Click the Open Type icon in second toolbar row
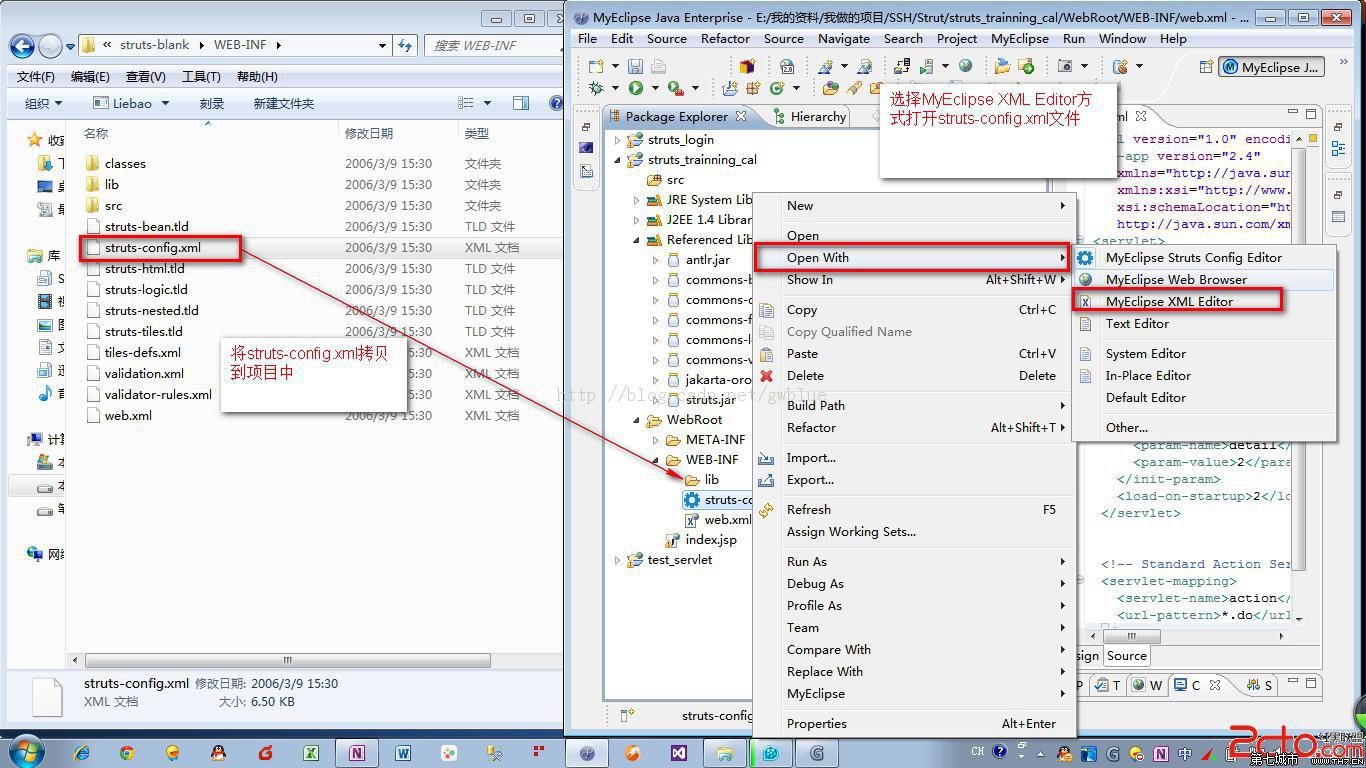This screenshot has height=768, width=1366. (x=829, y=88)
